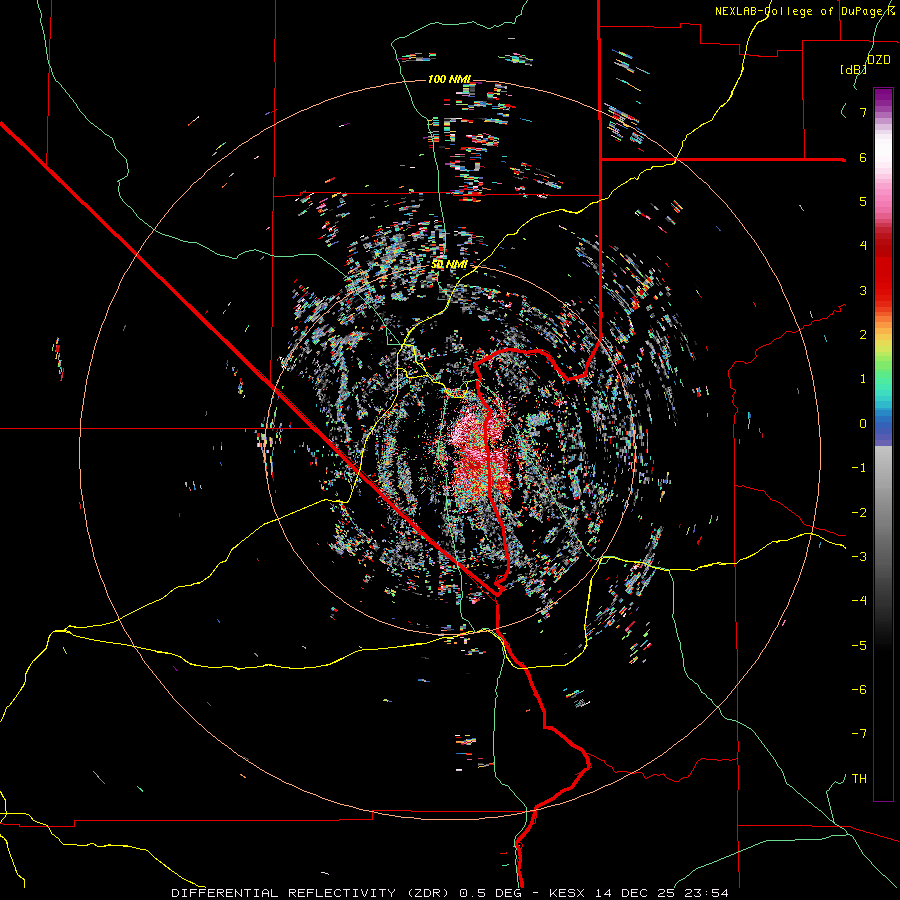Click the -4 value on the dB scale
The image size is (900, 900).
pyautogui.click(x=859, y=601)
